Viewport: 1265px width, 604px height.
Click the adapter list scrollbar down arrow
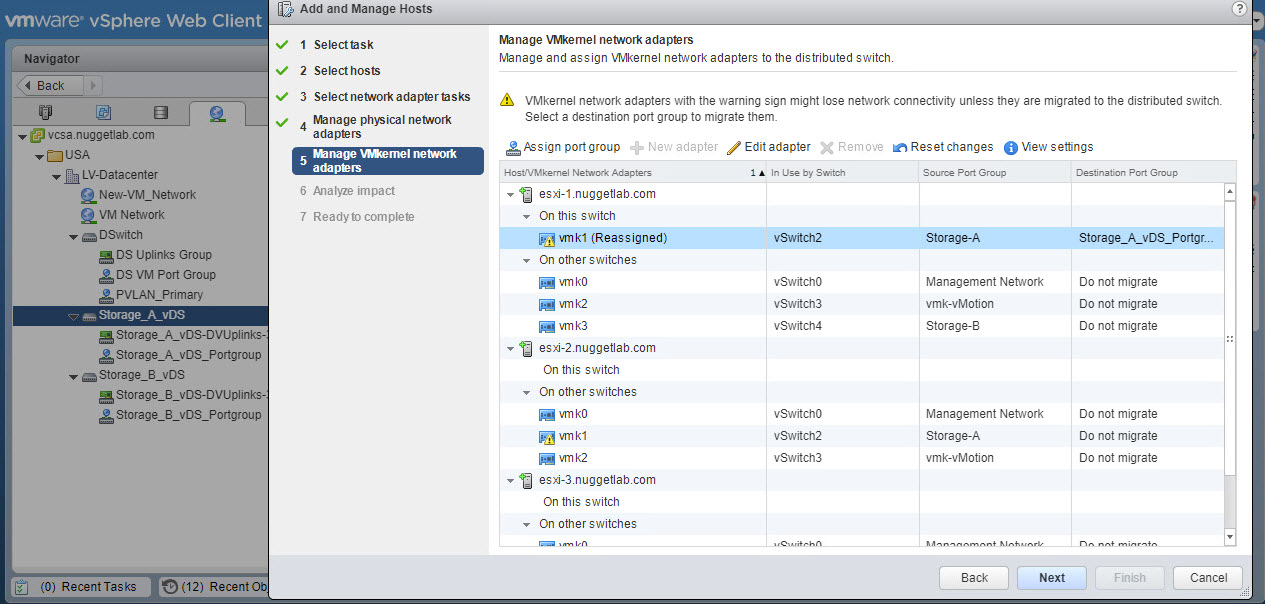coord(1230,538)
